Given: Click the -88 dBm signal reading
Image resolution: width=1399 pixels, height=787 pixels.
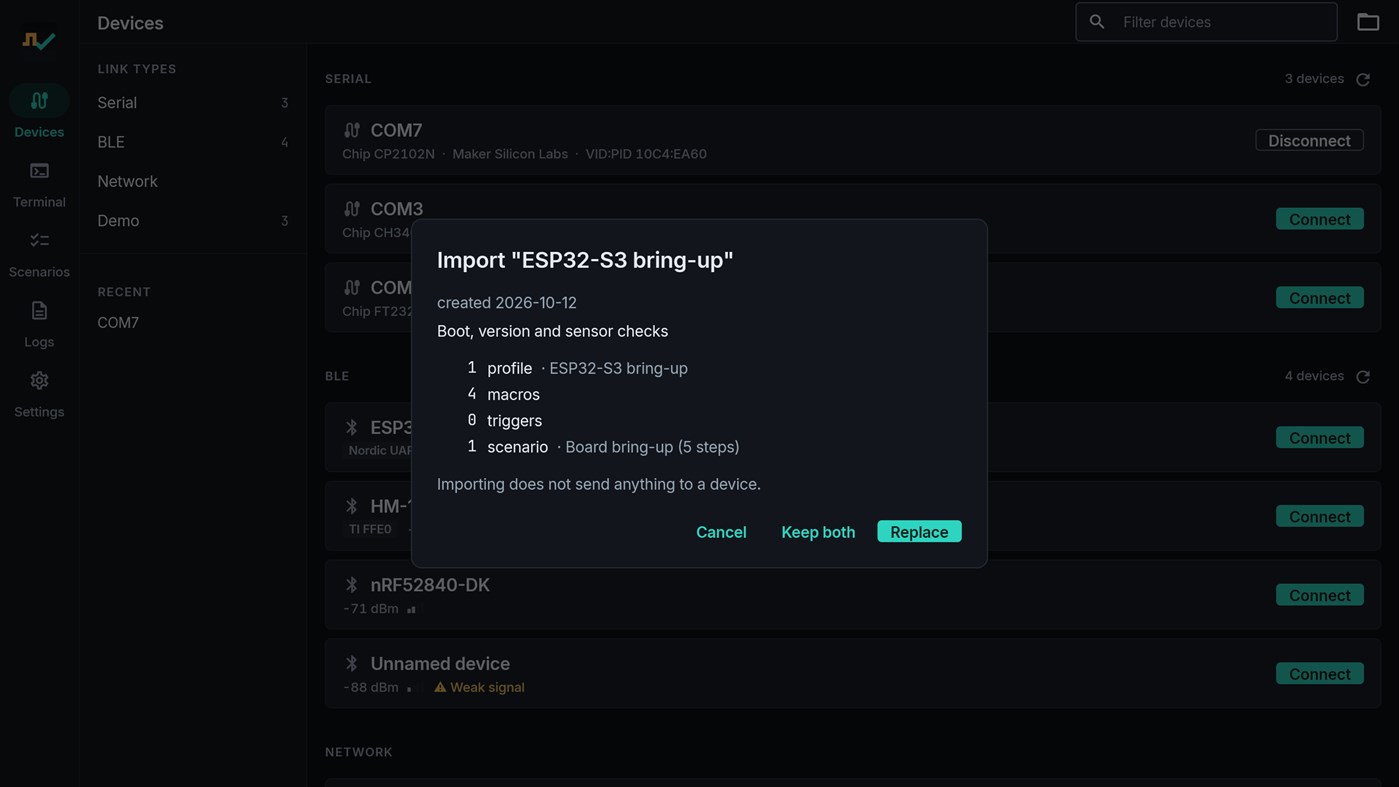Looking at the screenshot, I should click(x=371, y=687).
